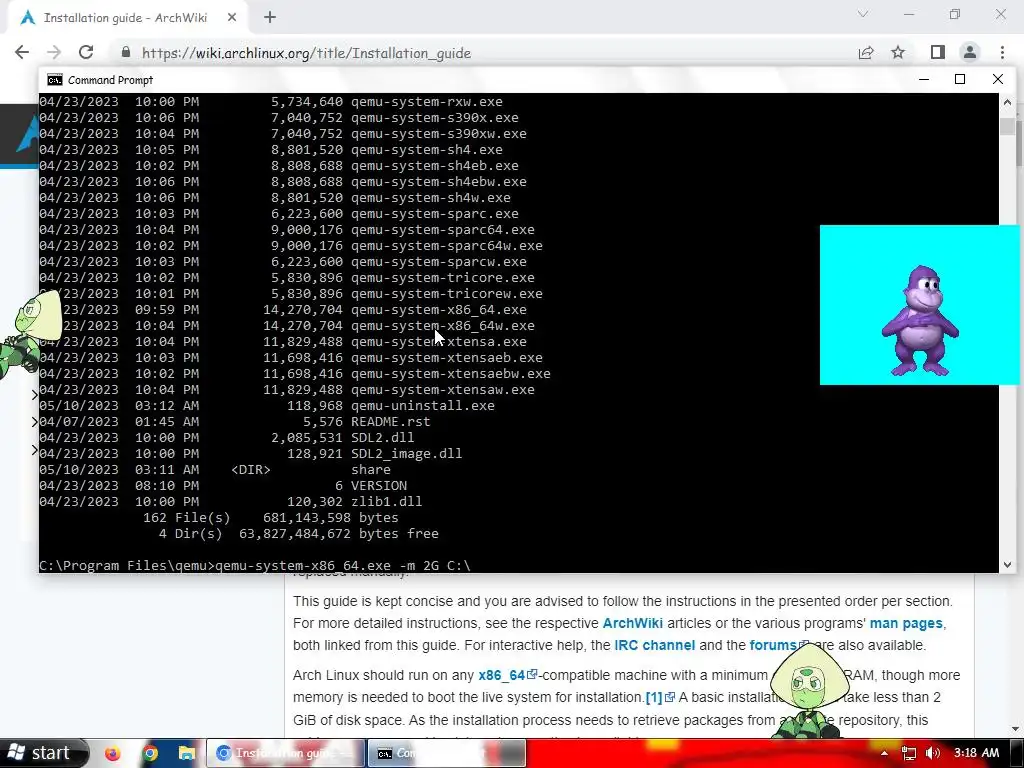Bookmark this page with the star icon
Image resolution: width=1024 pixels, height=768 pixels.
point(898,52)
